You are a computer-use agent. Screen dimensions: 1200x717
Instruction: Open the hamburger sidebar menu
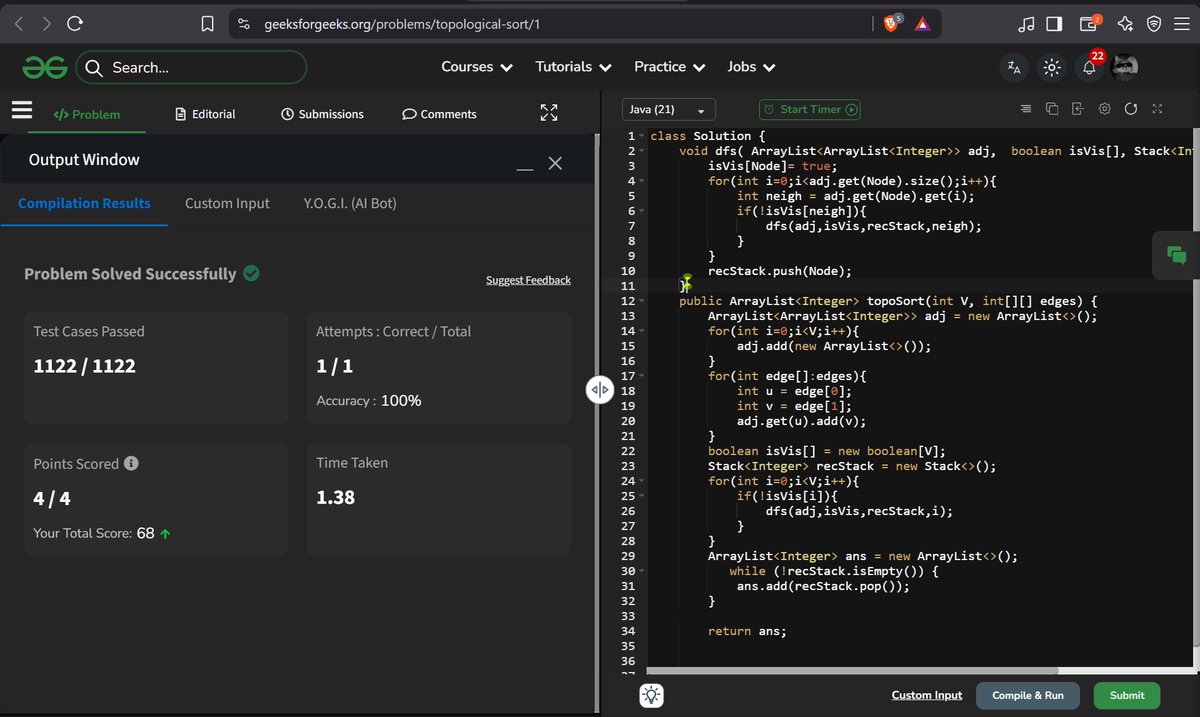point(22,110)
